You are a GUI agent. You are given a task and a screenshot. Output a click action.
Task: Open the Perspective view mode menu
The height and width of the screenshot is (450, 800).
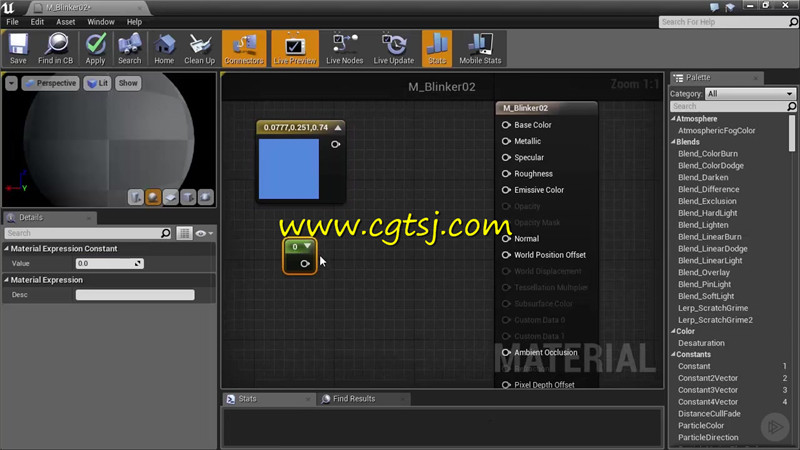coord(51,83)
